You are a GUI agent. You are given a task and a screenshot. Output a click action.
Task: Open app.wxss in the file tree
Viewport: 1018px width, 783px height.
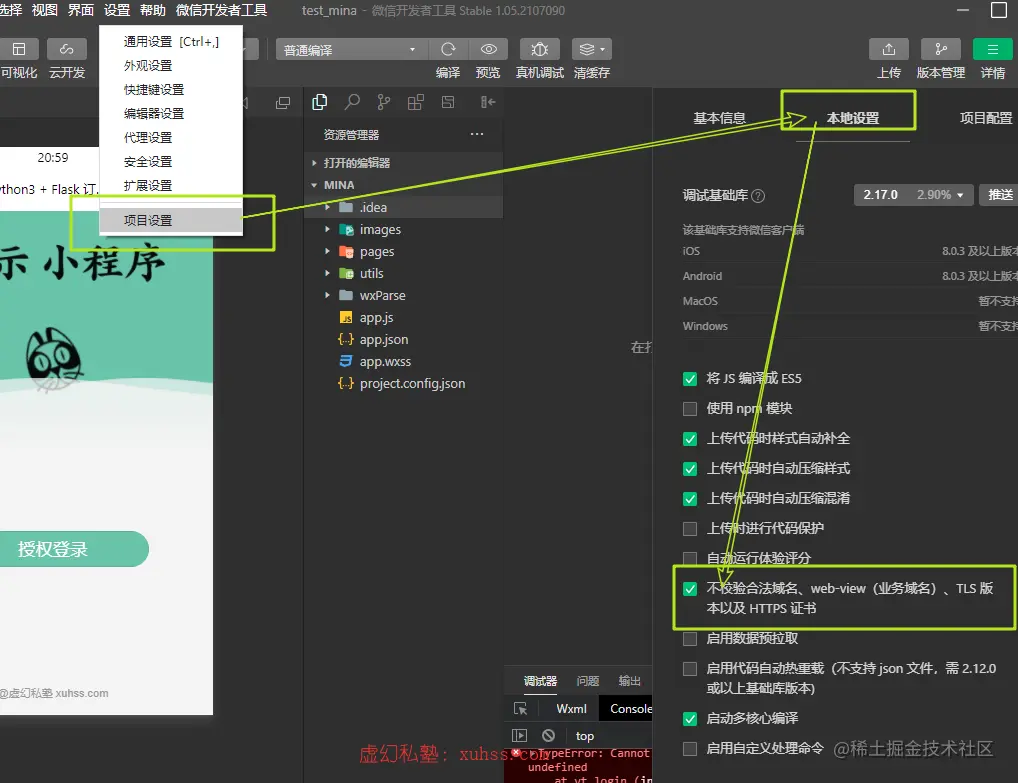click(x=385, y=362)
